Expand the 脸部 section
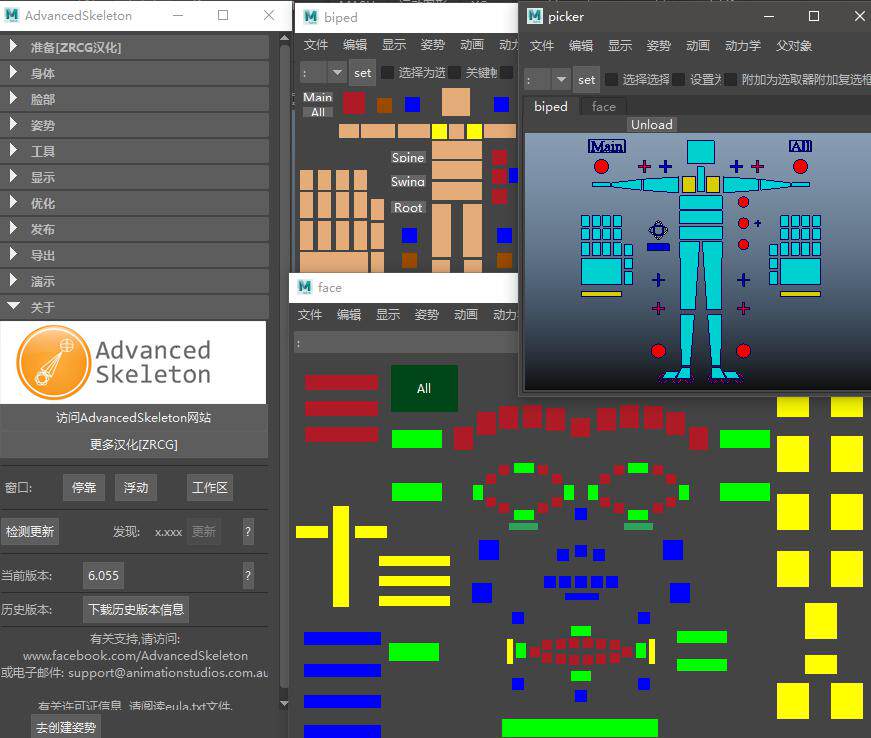Viewport: 871px width, 738px height. click(134, 99)
